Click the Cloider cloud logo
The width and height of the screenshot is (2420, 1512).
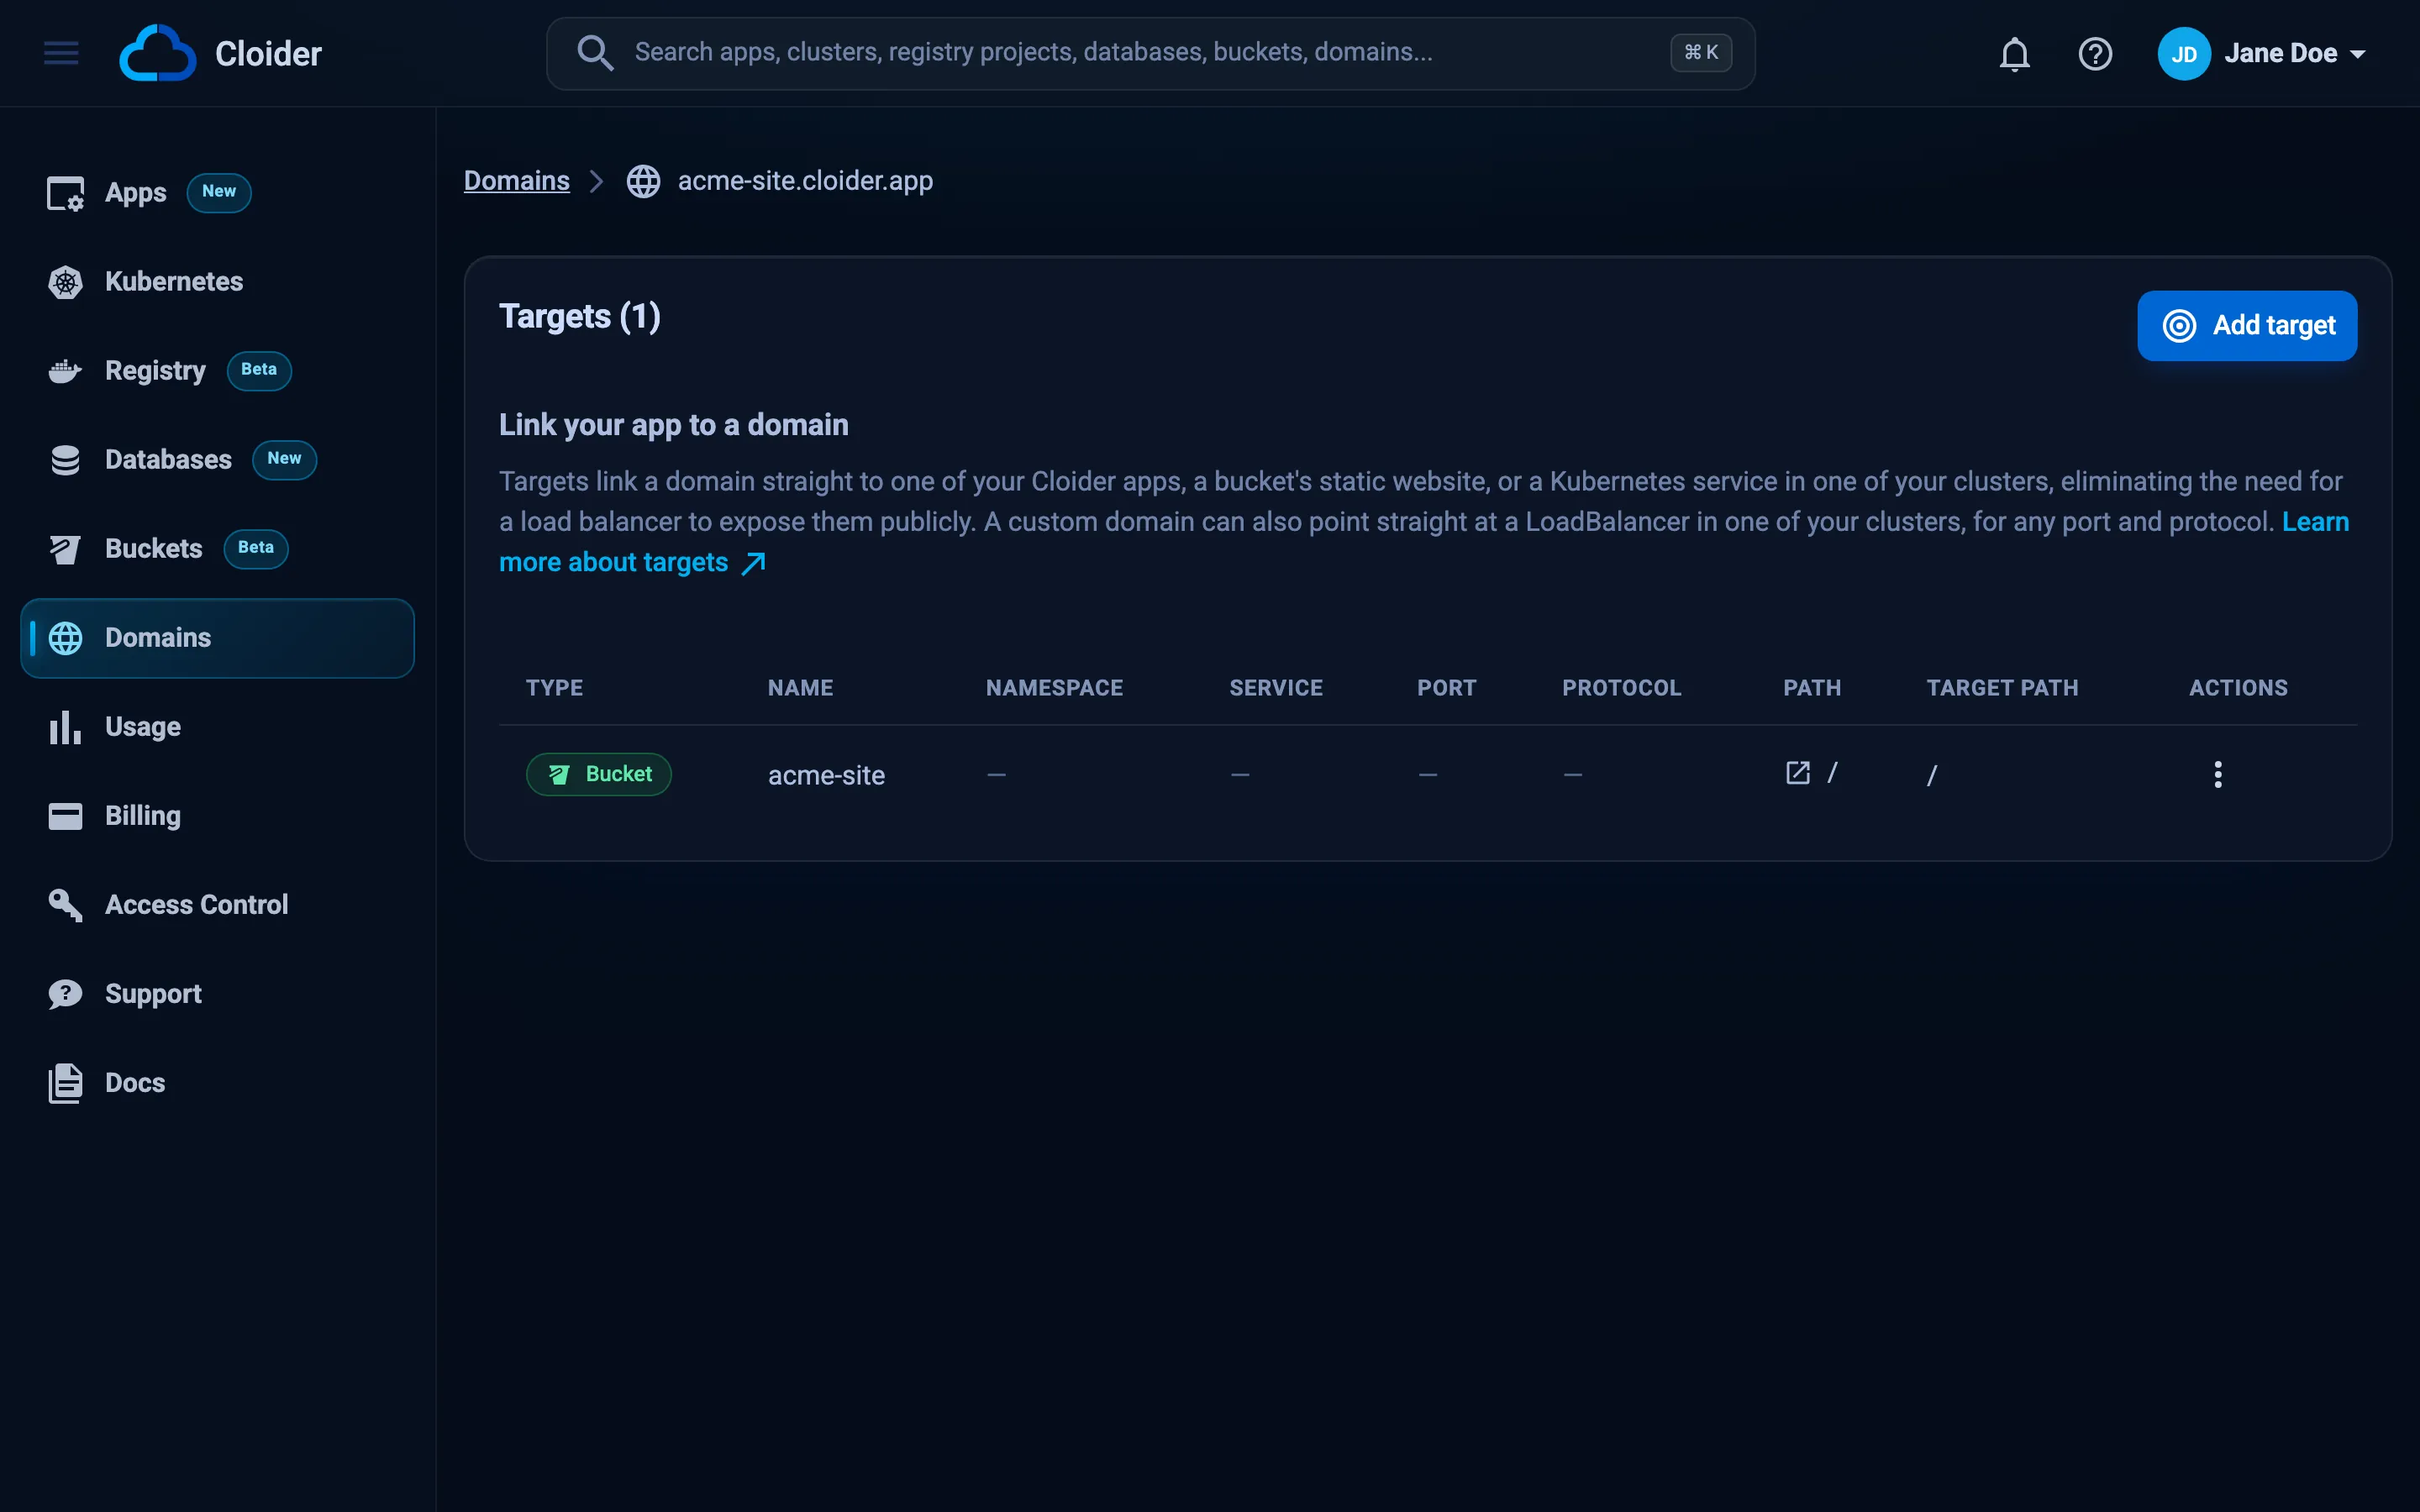(157, 53)
